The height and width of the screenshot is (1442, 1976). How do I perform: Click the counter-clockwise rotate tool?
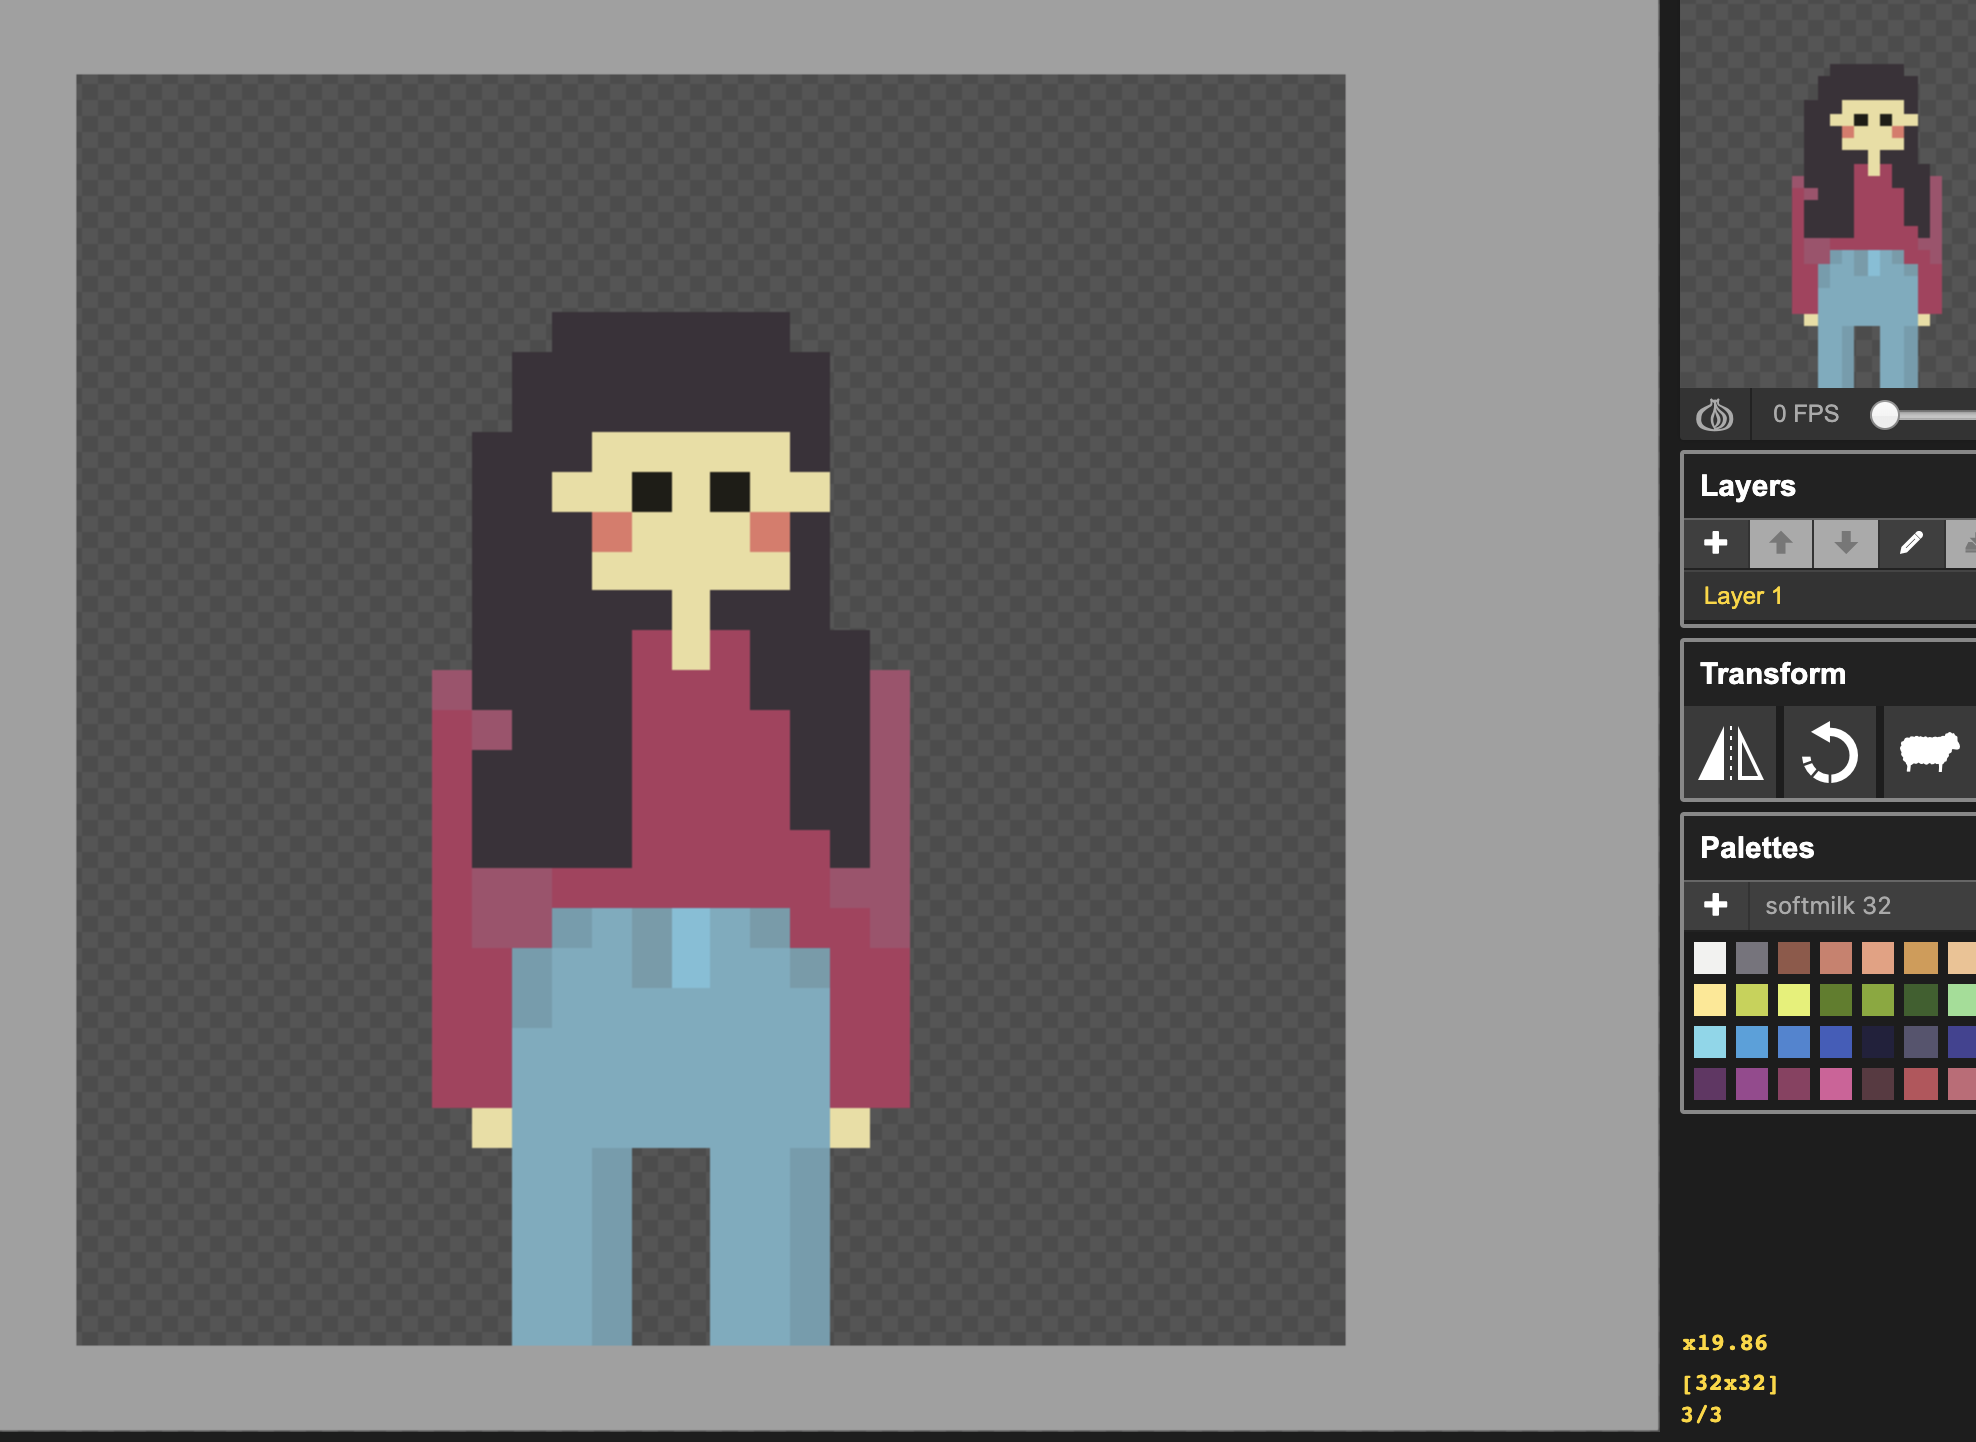coord(1830,753)
